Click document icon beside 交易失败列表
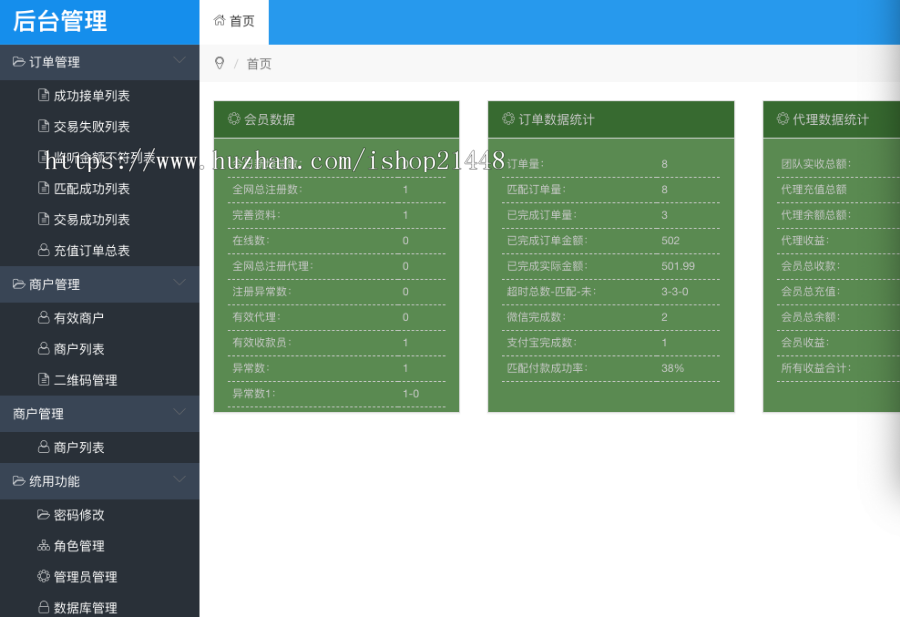This screenshot has width=900, height=617. point(44,126)
